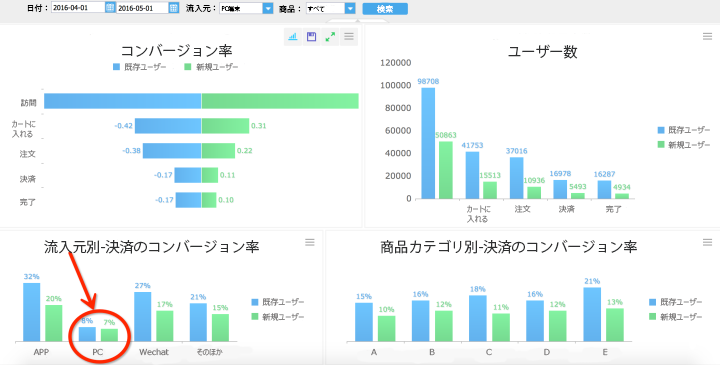
Task: Click the green category D bar 12%
Action: (558, 326)
